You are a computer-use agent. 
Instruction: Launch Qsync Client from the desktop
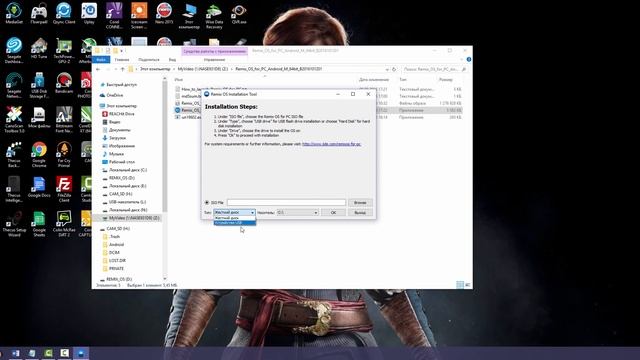coord(64,13)
